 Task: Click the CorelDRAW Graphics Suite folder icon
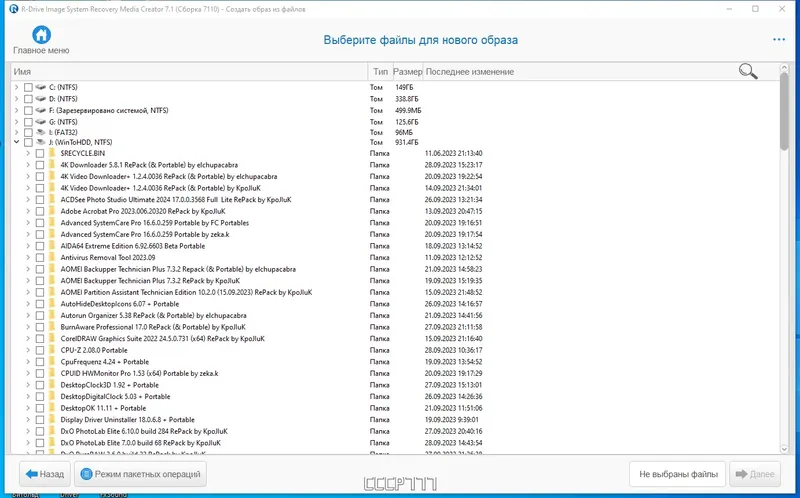(x=52, y=338)
